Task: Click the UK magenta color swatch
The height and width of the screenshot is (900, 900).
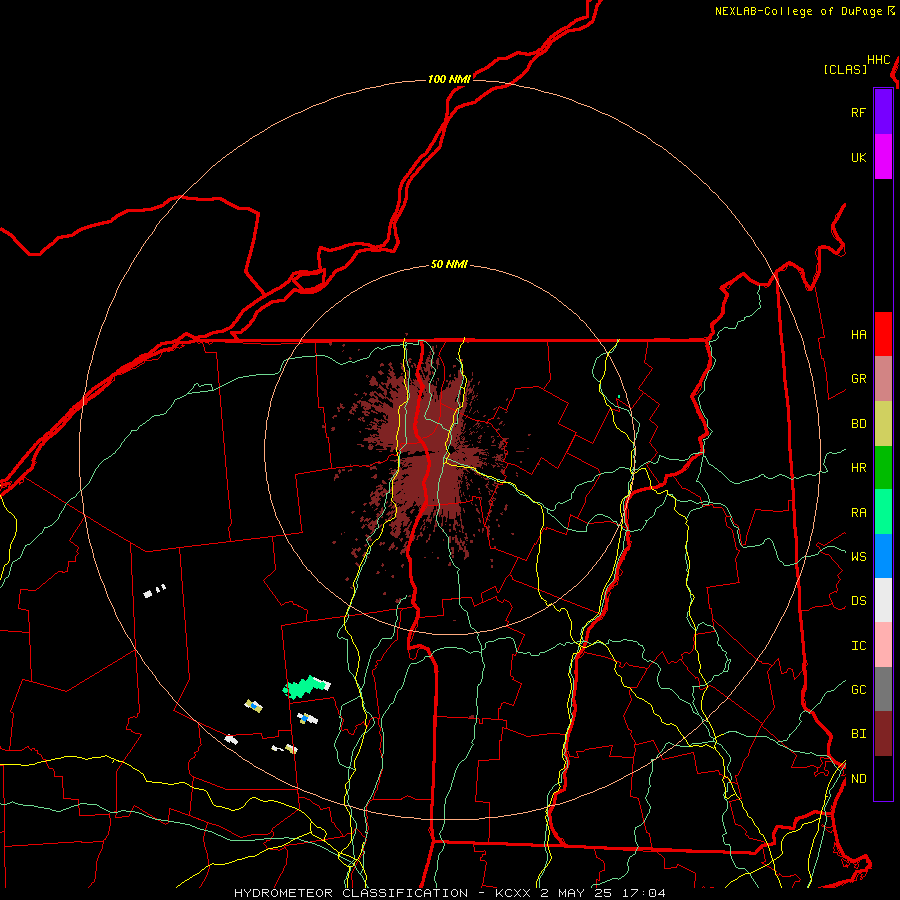Action: tap(883, 157)
